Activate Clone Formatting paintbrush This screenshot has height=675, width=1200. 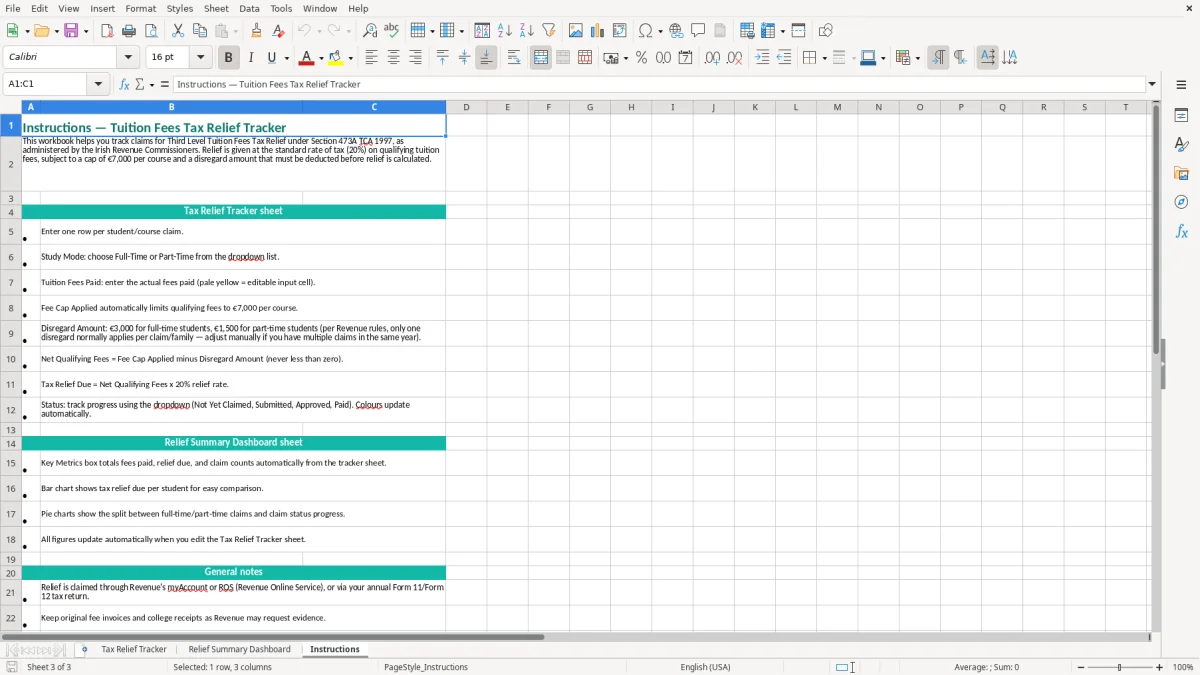tap(257, 31)
